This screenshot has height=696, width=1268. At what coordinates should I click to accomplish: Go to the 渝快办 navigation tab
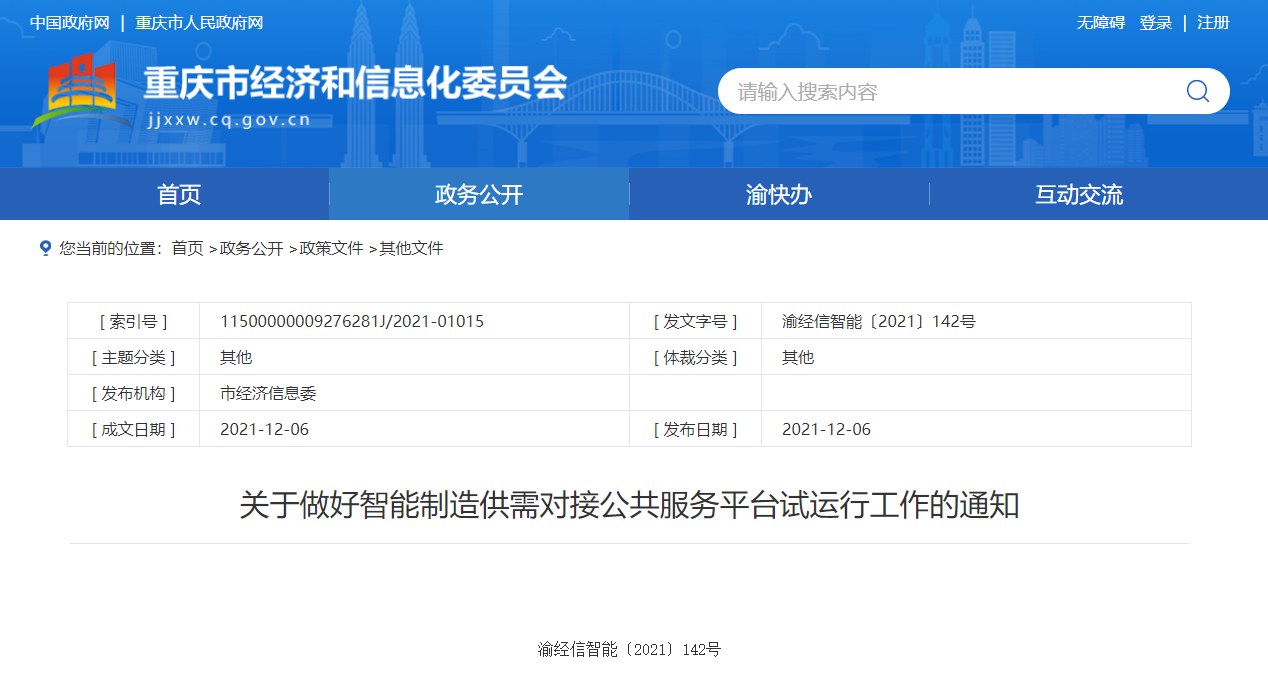tap(779, 195)
